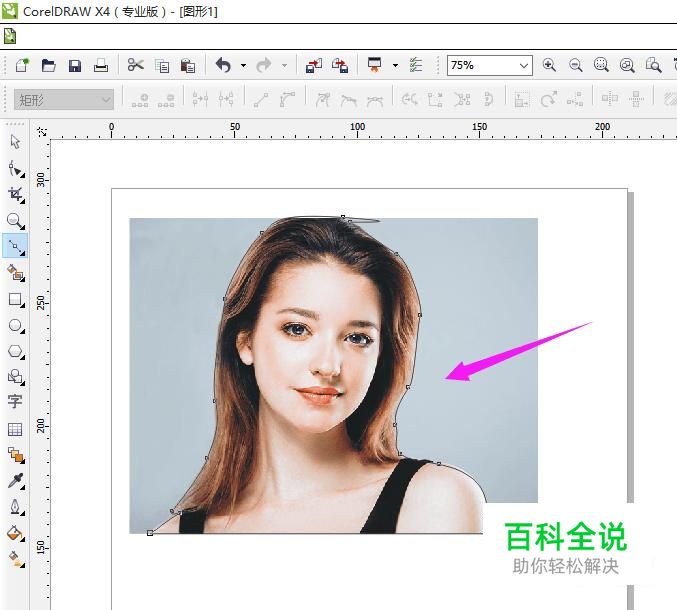Image resolution: width=677 pixels, height=610 pixels.
Task: Select the Polygon tool
Action: [x=16, y=351]
